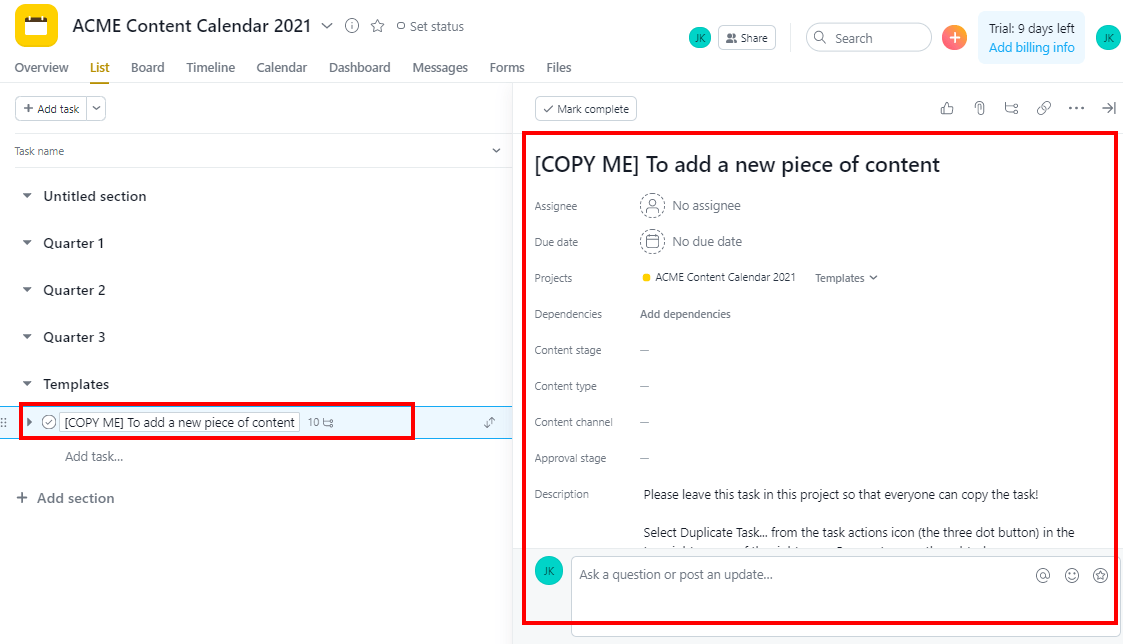Image resolution: width=1123 pixels, height=644 pixels.
Task: Select the List tab
Action: coord(100,67)
